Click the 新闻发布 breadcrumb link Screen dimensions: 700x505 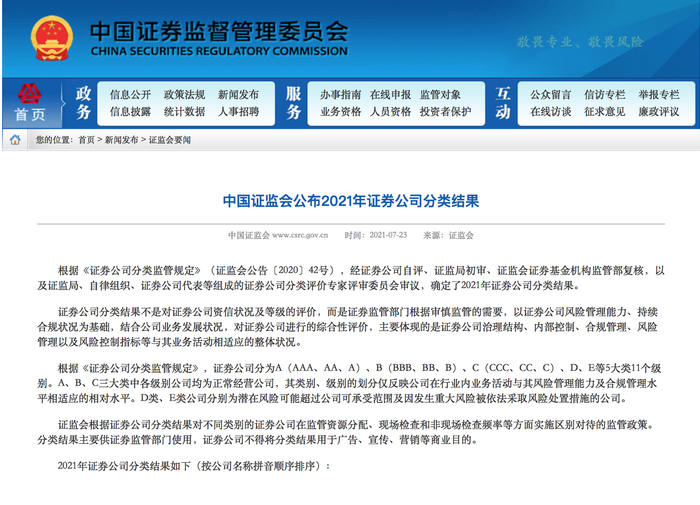121,140
